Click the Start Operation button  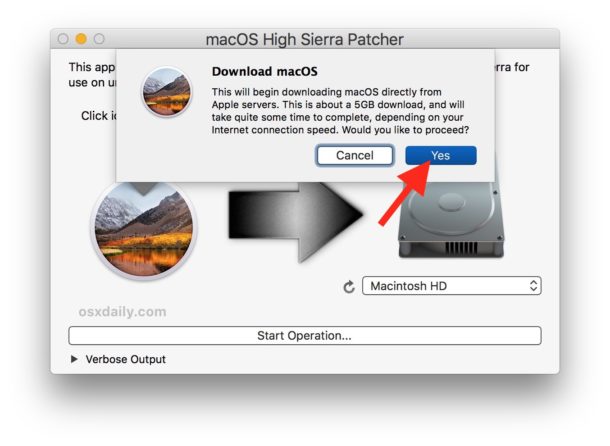[305, 335]
